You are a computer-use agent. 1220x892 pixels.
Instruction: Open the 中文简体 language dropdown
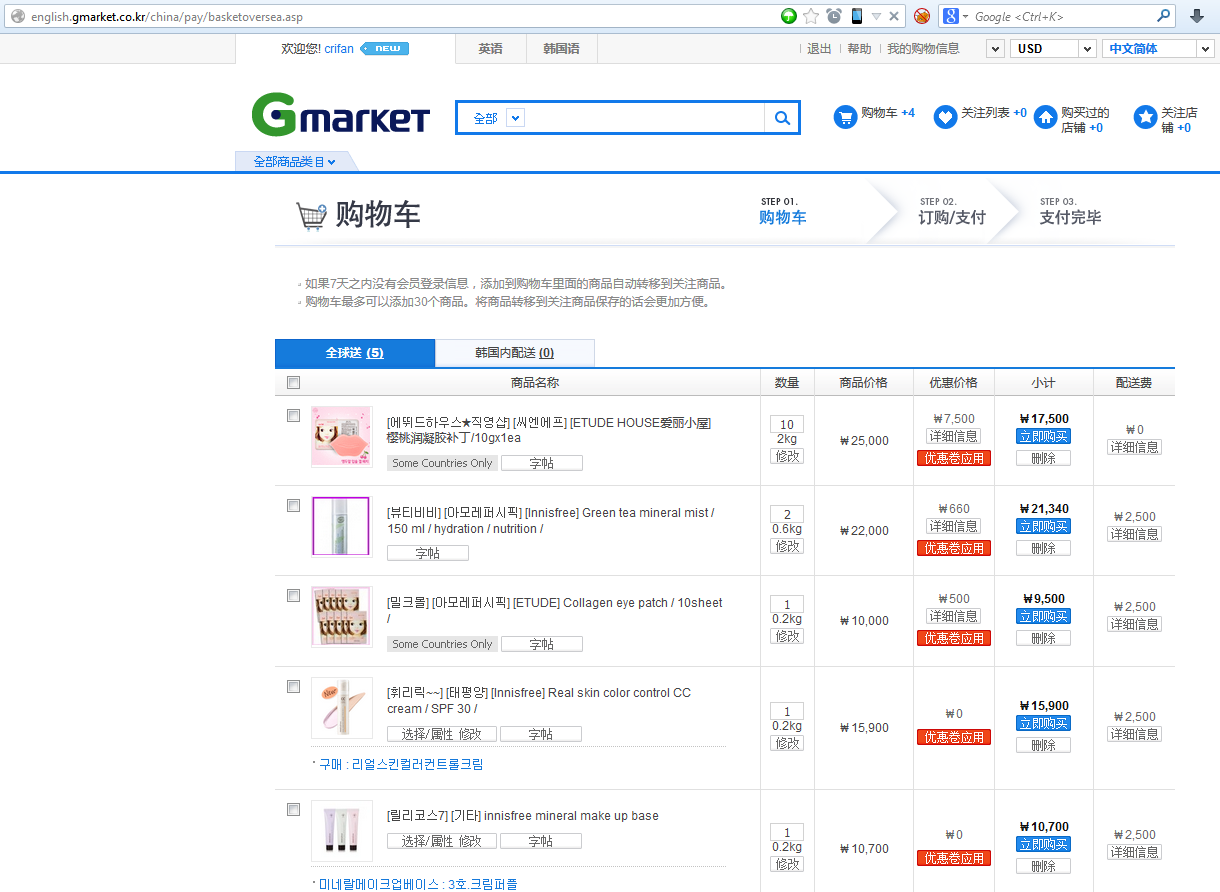(1158, 48)
